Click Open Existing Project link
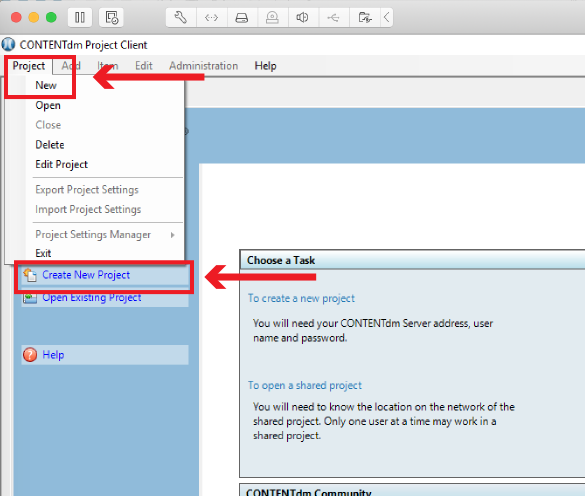 (x=91, y=298)
